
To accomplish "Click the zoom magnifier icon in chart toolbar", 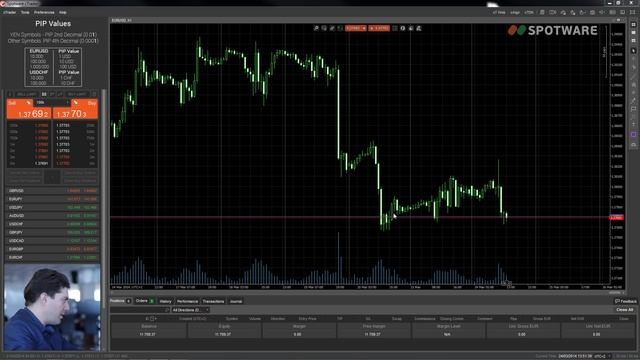I will (316, 28).
